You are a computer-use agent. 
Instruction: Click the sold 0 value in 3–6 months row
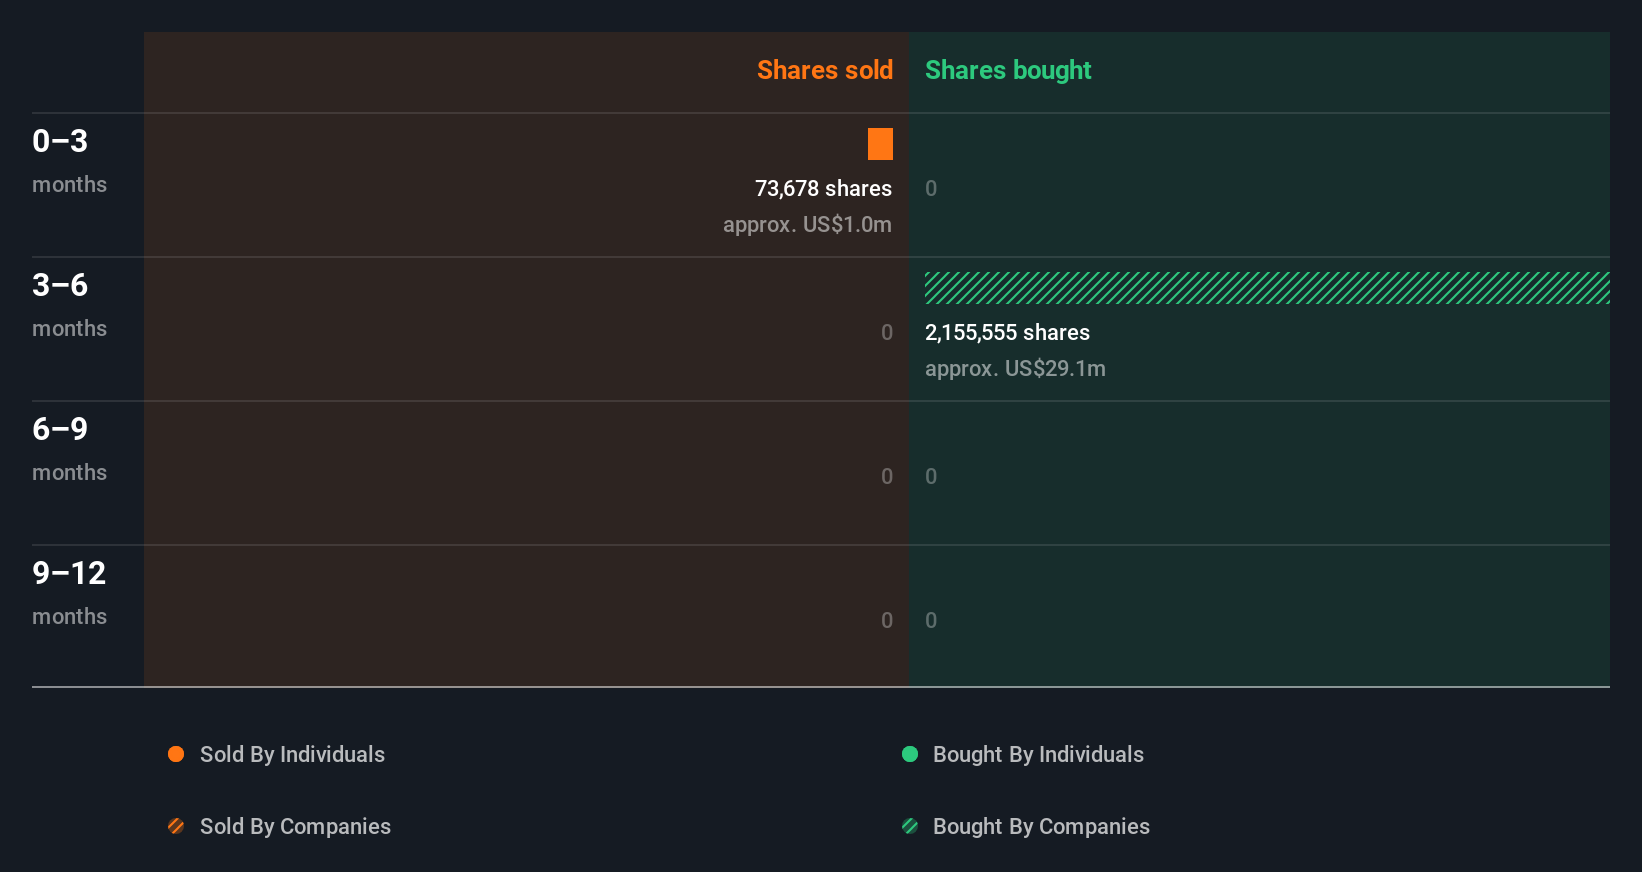pyautogui.click(x=887, y=332)
